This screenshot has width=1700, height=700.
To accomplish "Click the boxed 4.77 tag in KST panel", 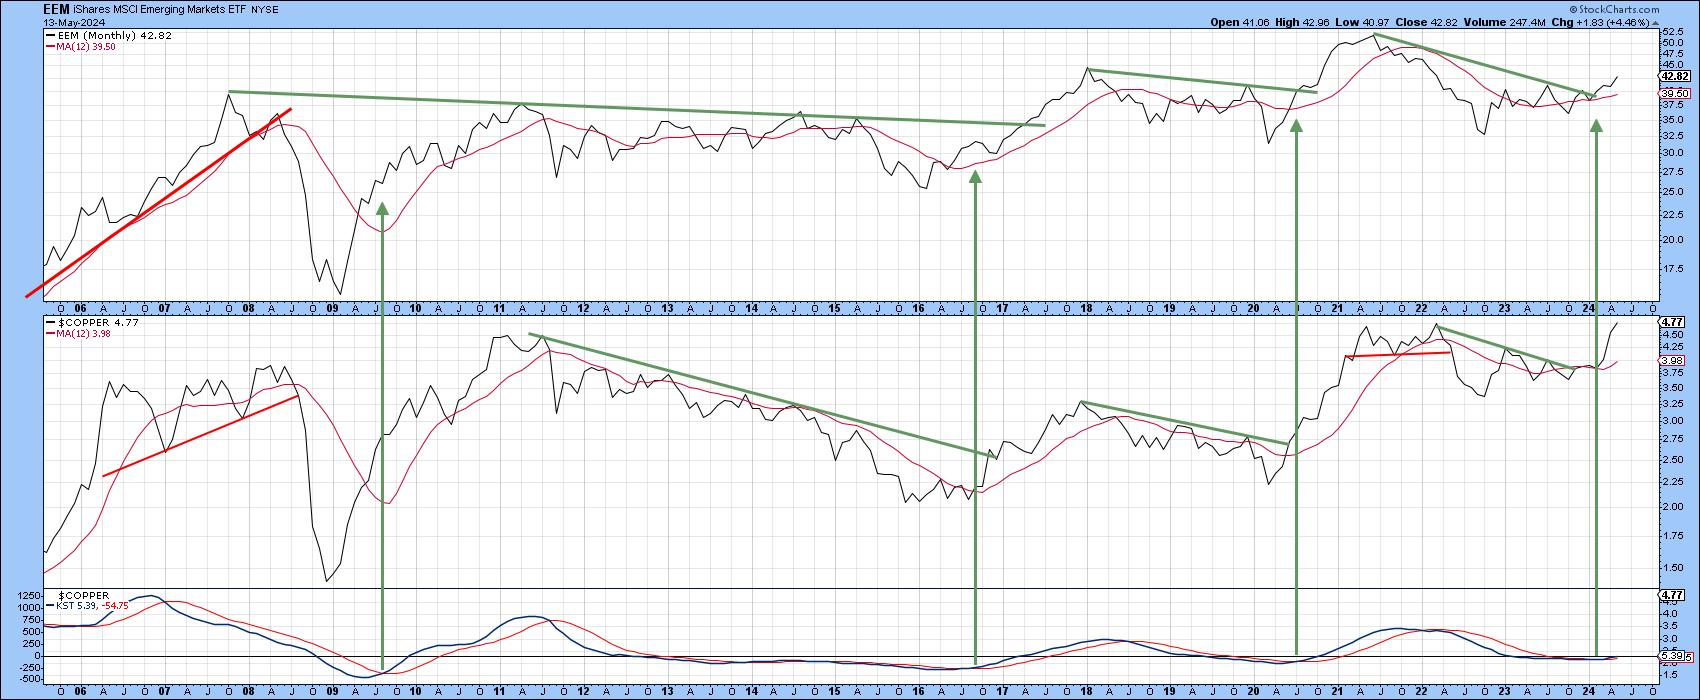I will pos(1671,595).
